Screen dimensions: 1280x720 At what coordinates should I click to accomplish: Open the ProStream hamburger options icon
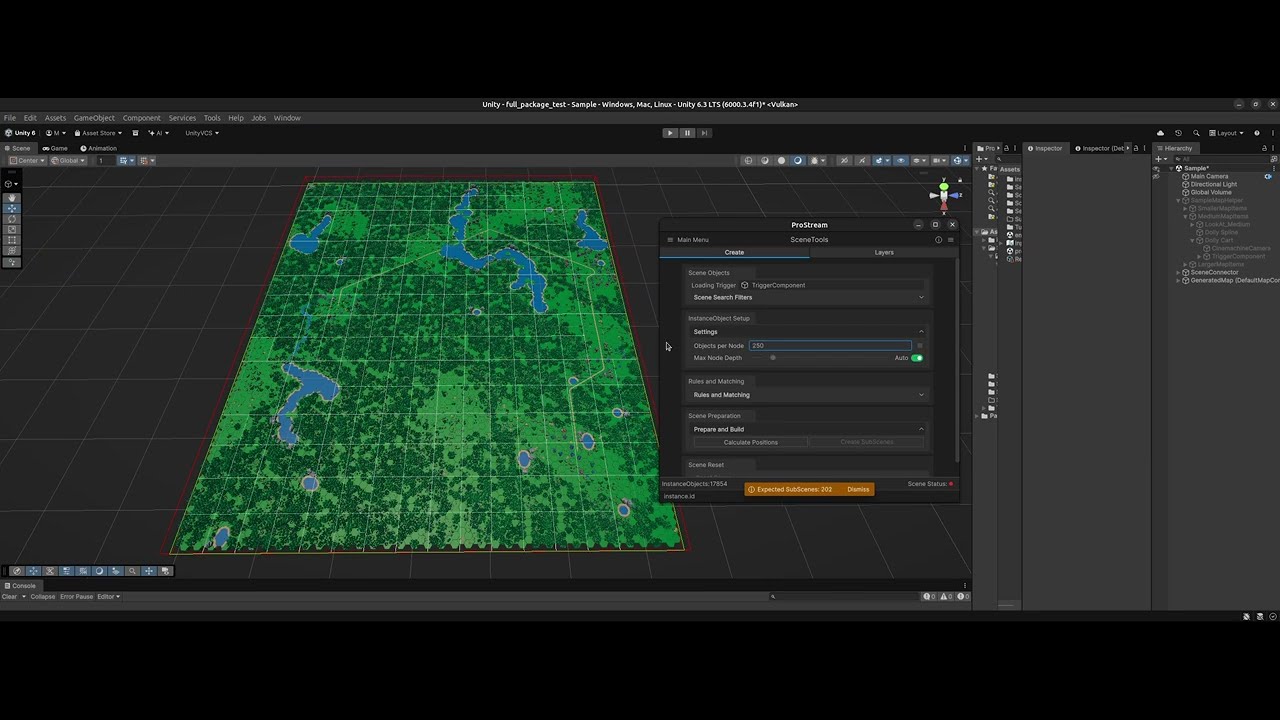click(x=950, y=240)
